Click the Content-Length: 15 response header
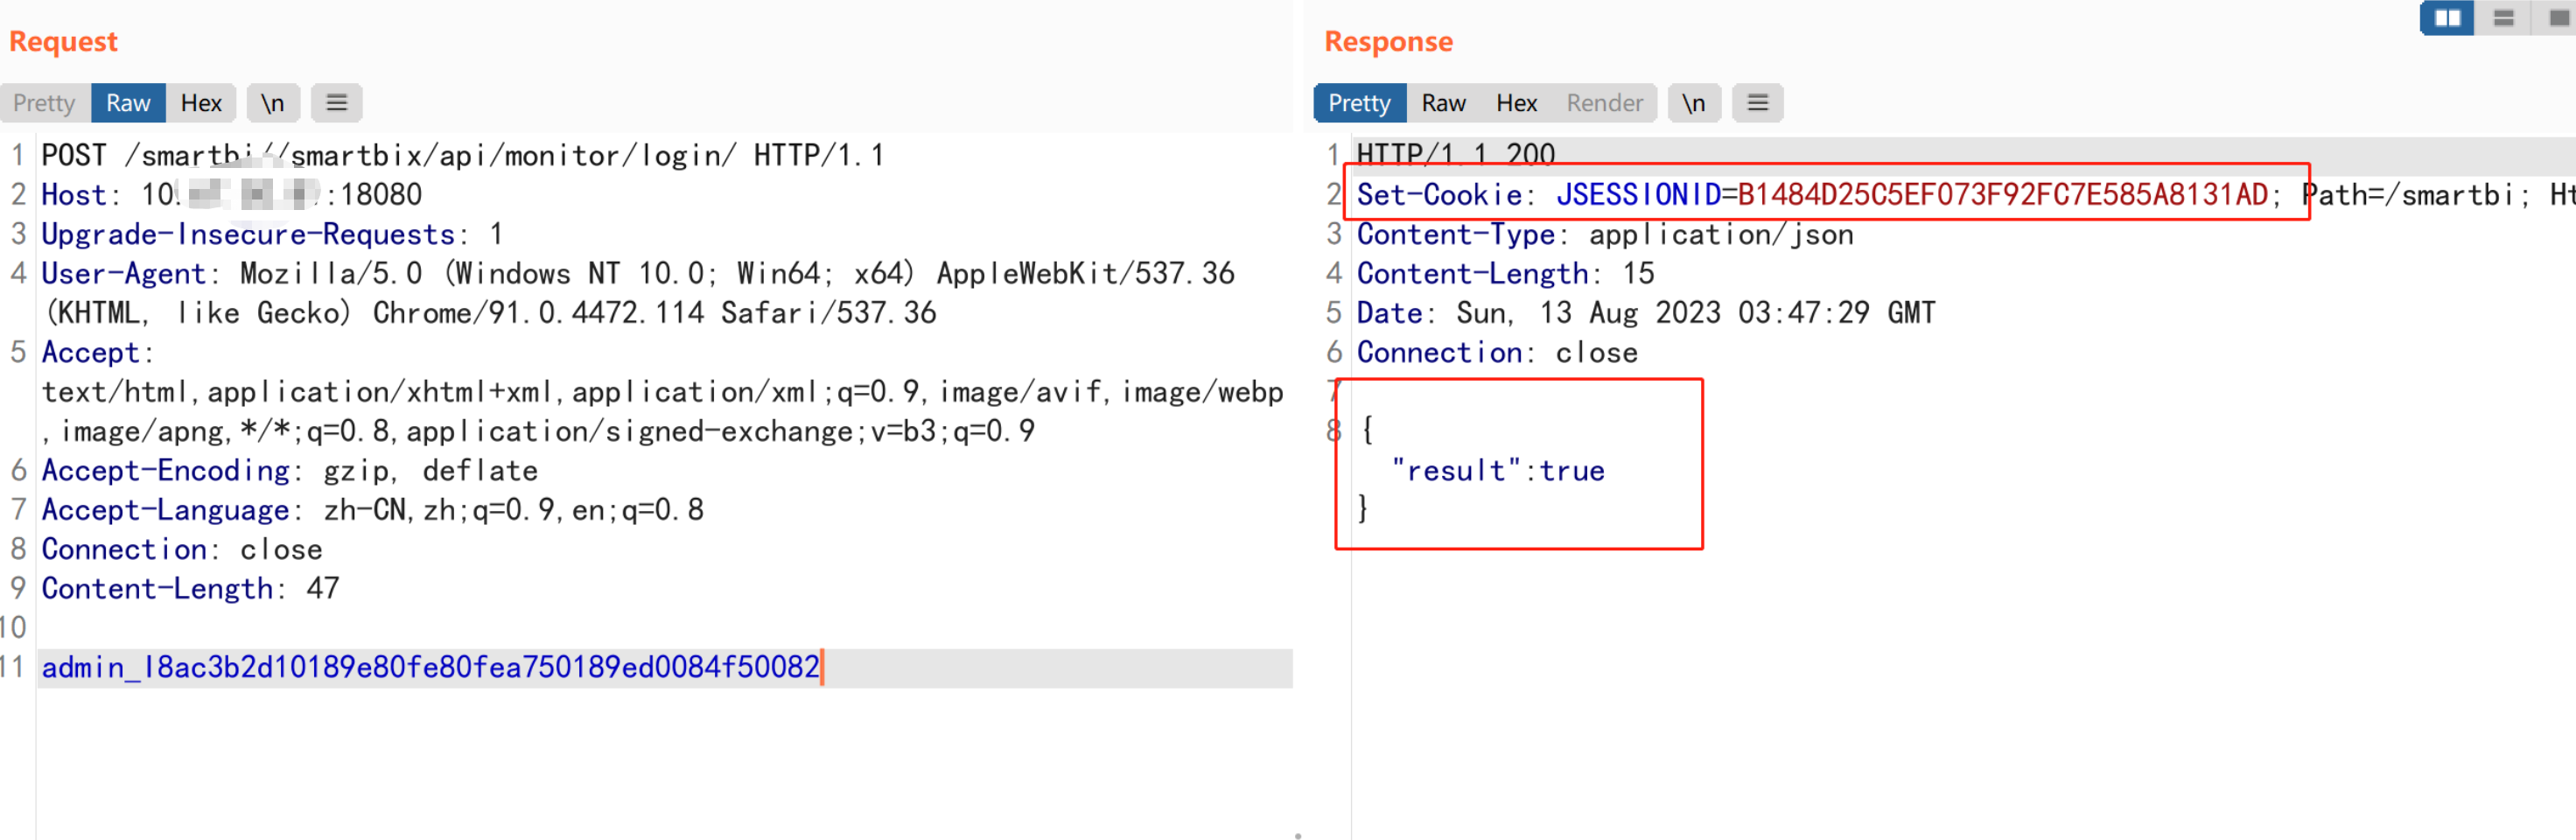This screenshot has width=2576, height=840. 1505,274
